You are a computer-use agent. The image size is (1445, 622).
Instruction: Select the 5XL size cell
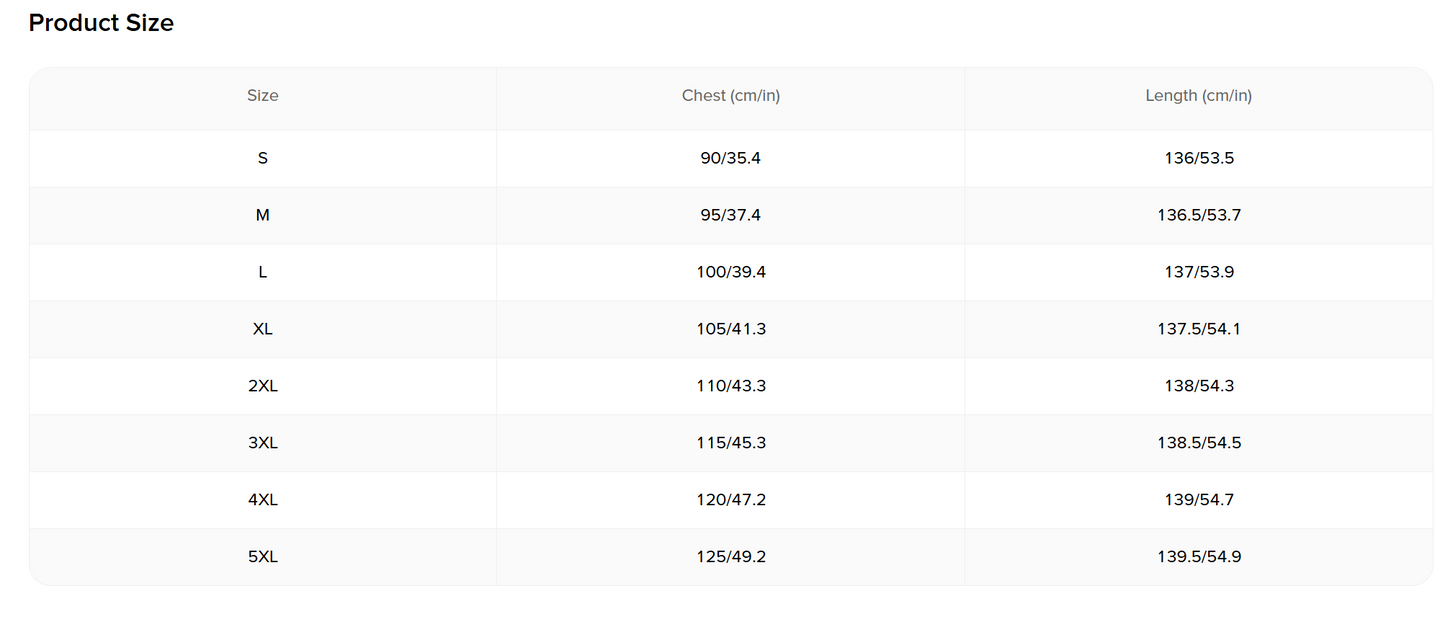pyautogui.click(x=263, y=557)
